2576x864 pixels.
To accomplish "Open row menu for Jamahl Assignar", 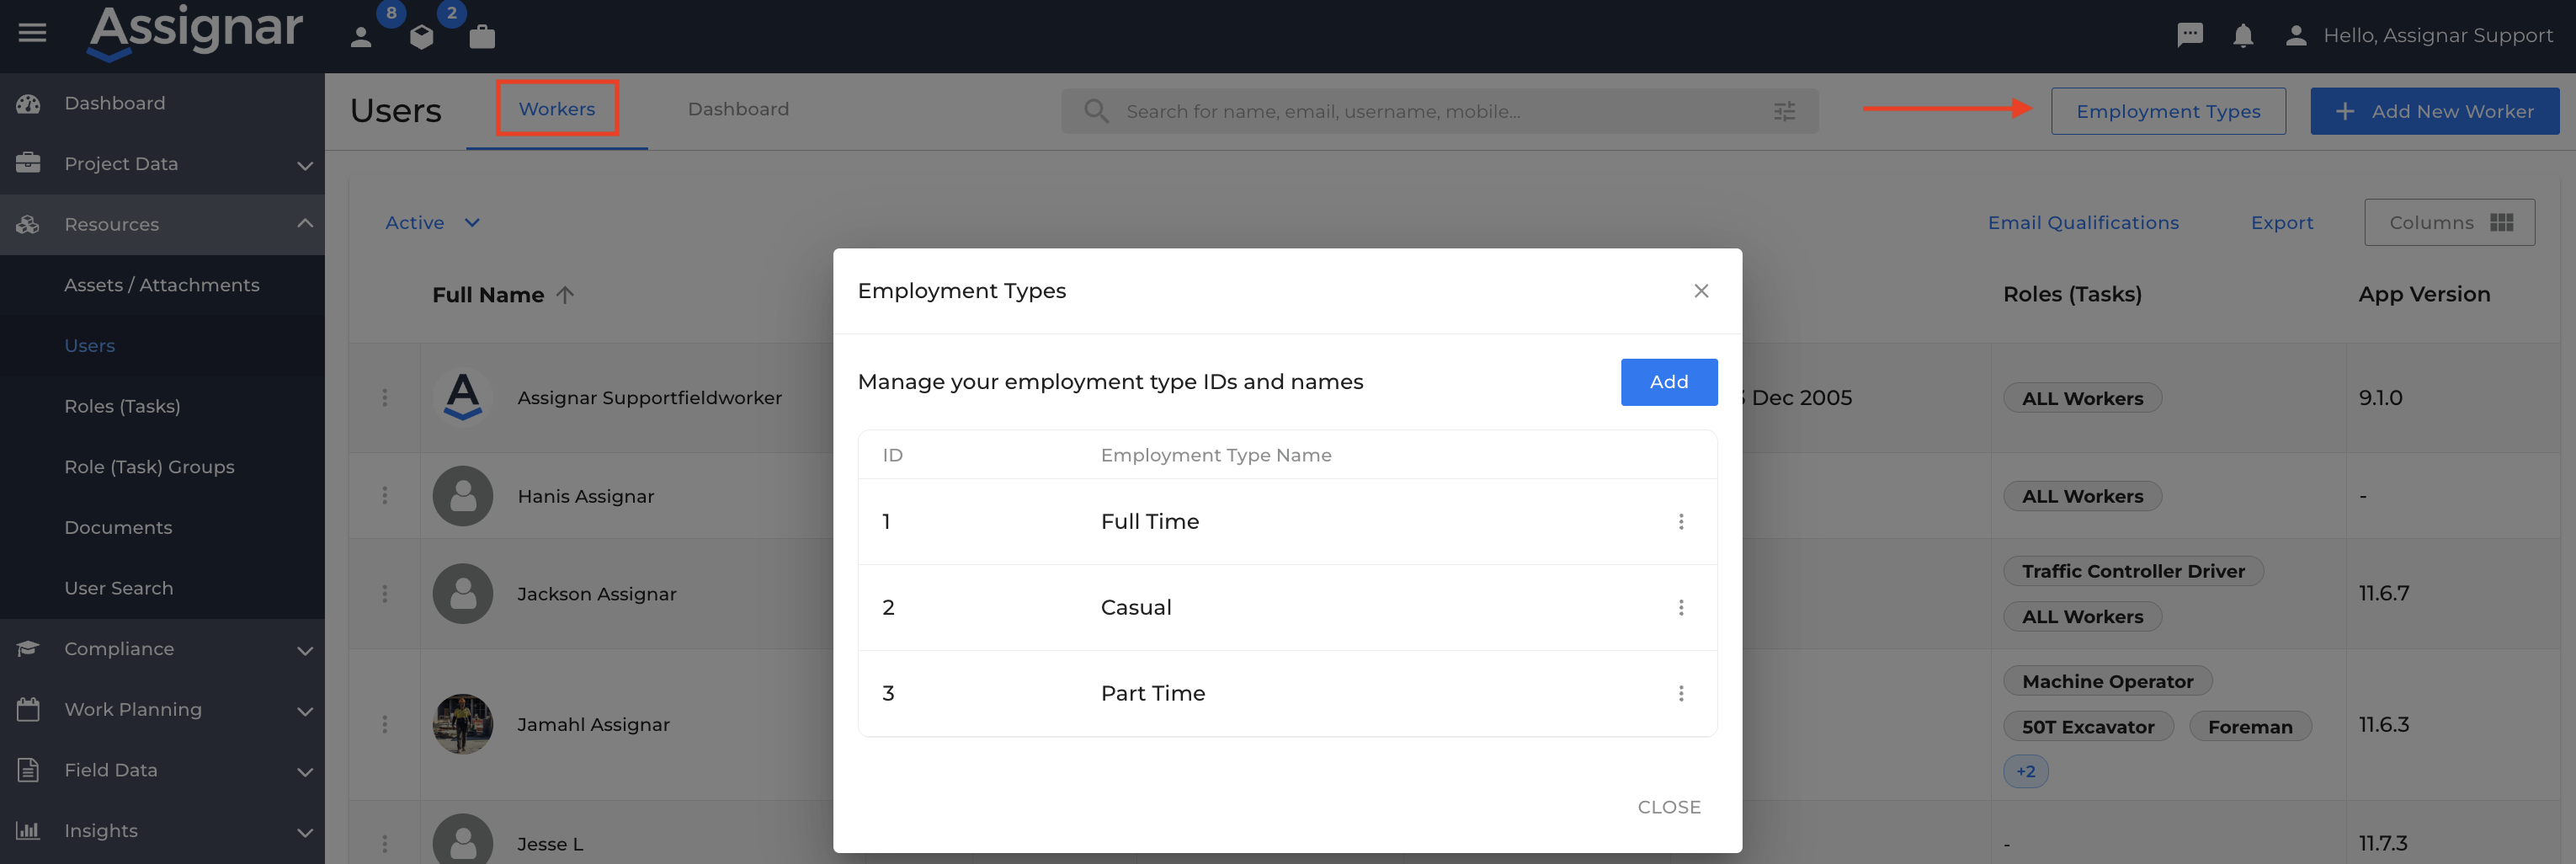I will point(384,724).
